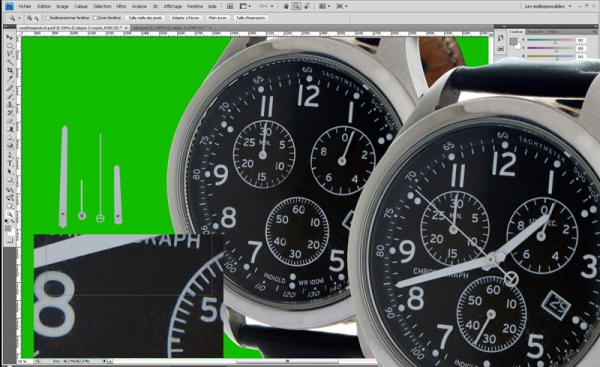Select the 3D Rotate tool

pyautogui.click(x=10, y=189)
